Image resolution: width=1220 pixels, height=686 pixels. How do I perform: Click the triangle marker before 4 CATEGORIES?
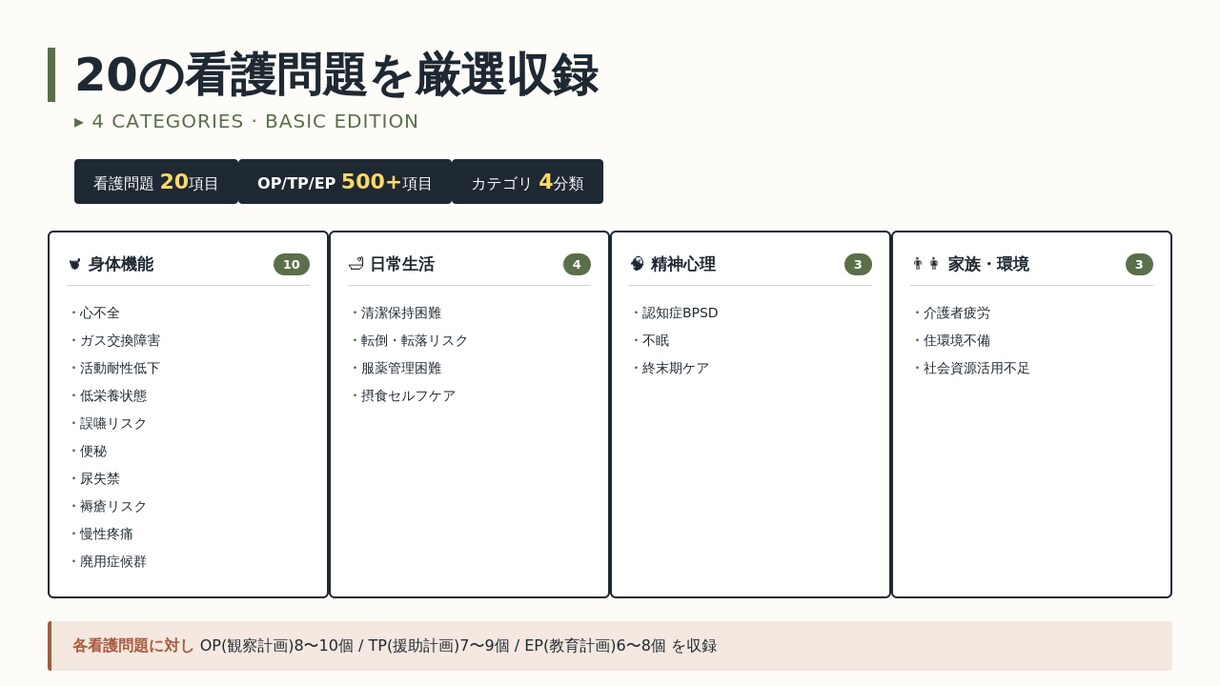click(x=79, y=122)
